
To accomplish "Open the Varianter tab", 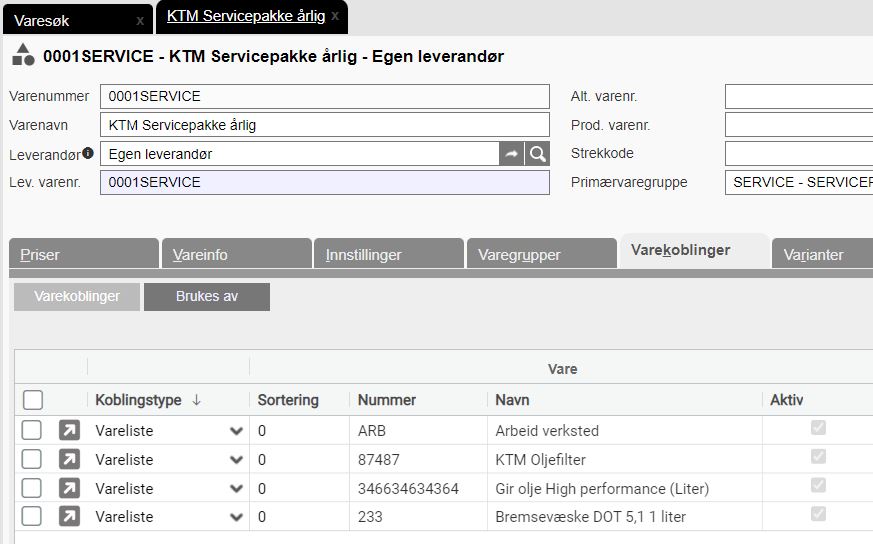I will point(822,254).
